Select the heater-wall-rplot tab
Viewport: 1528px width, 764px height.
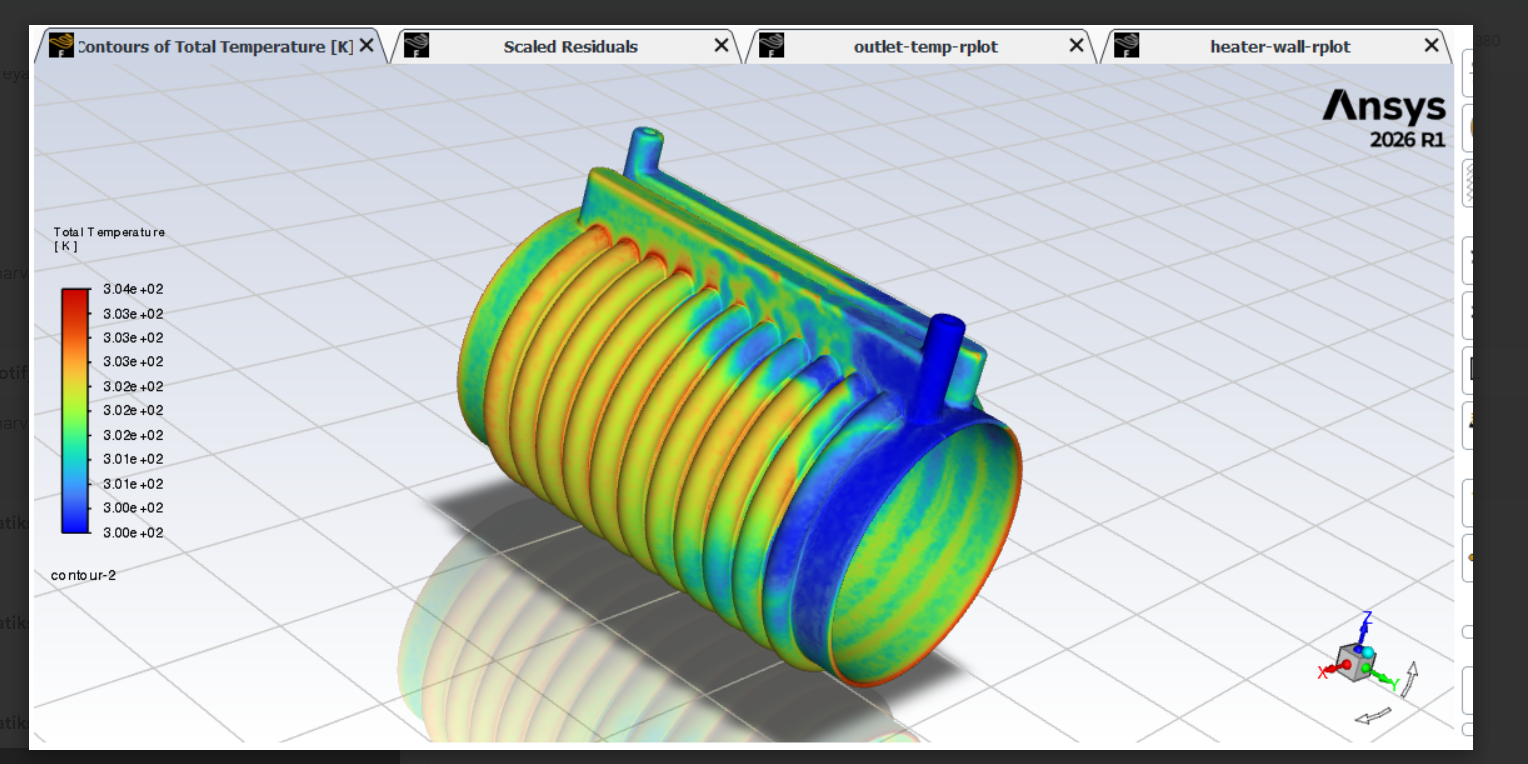tap(1279, 47)
